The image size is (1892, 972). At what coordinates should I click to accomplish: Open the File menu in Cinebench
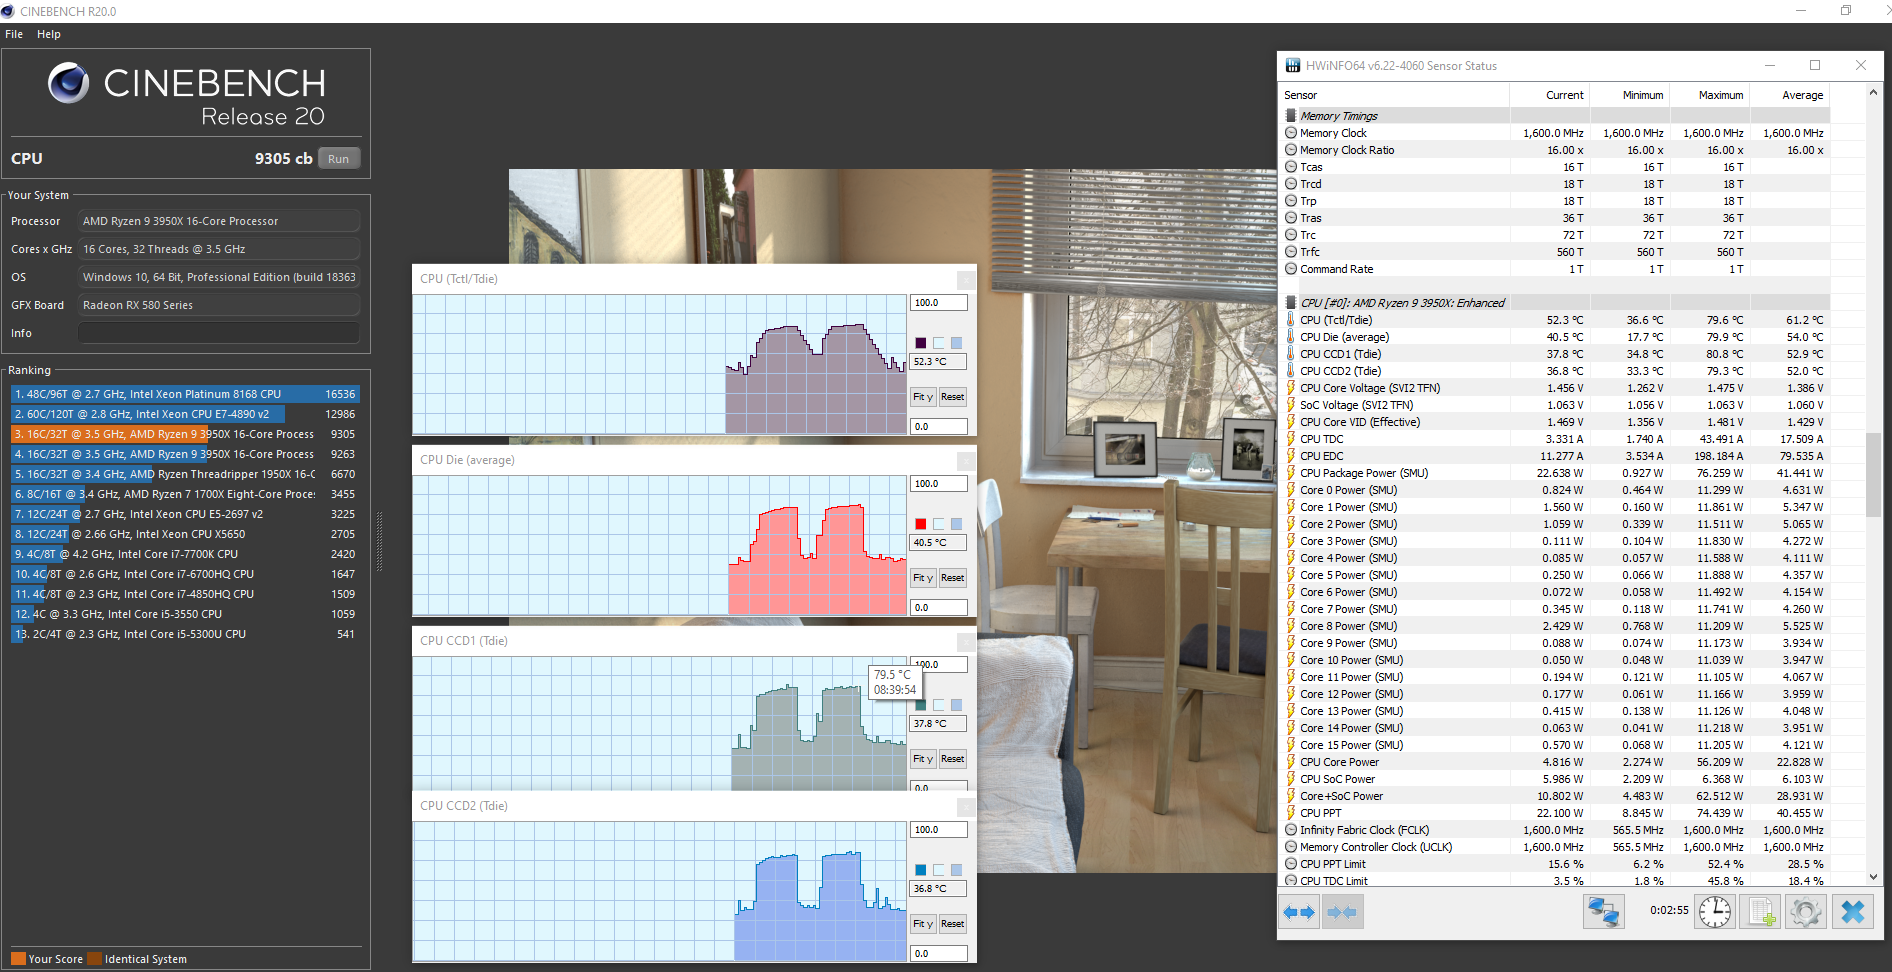point(14,34)
